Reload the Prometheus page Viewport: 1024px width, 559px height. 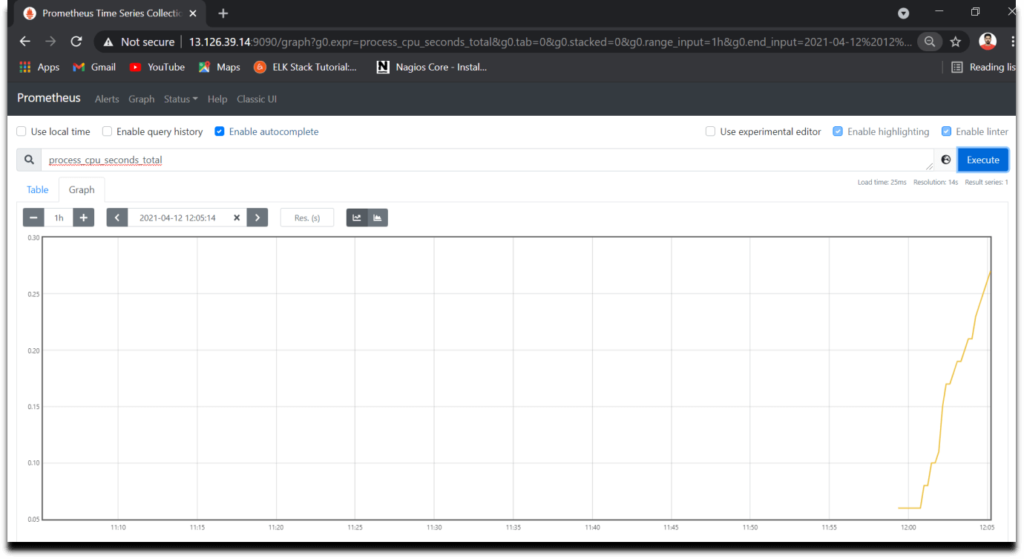click(x=76, y=42)
